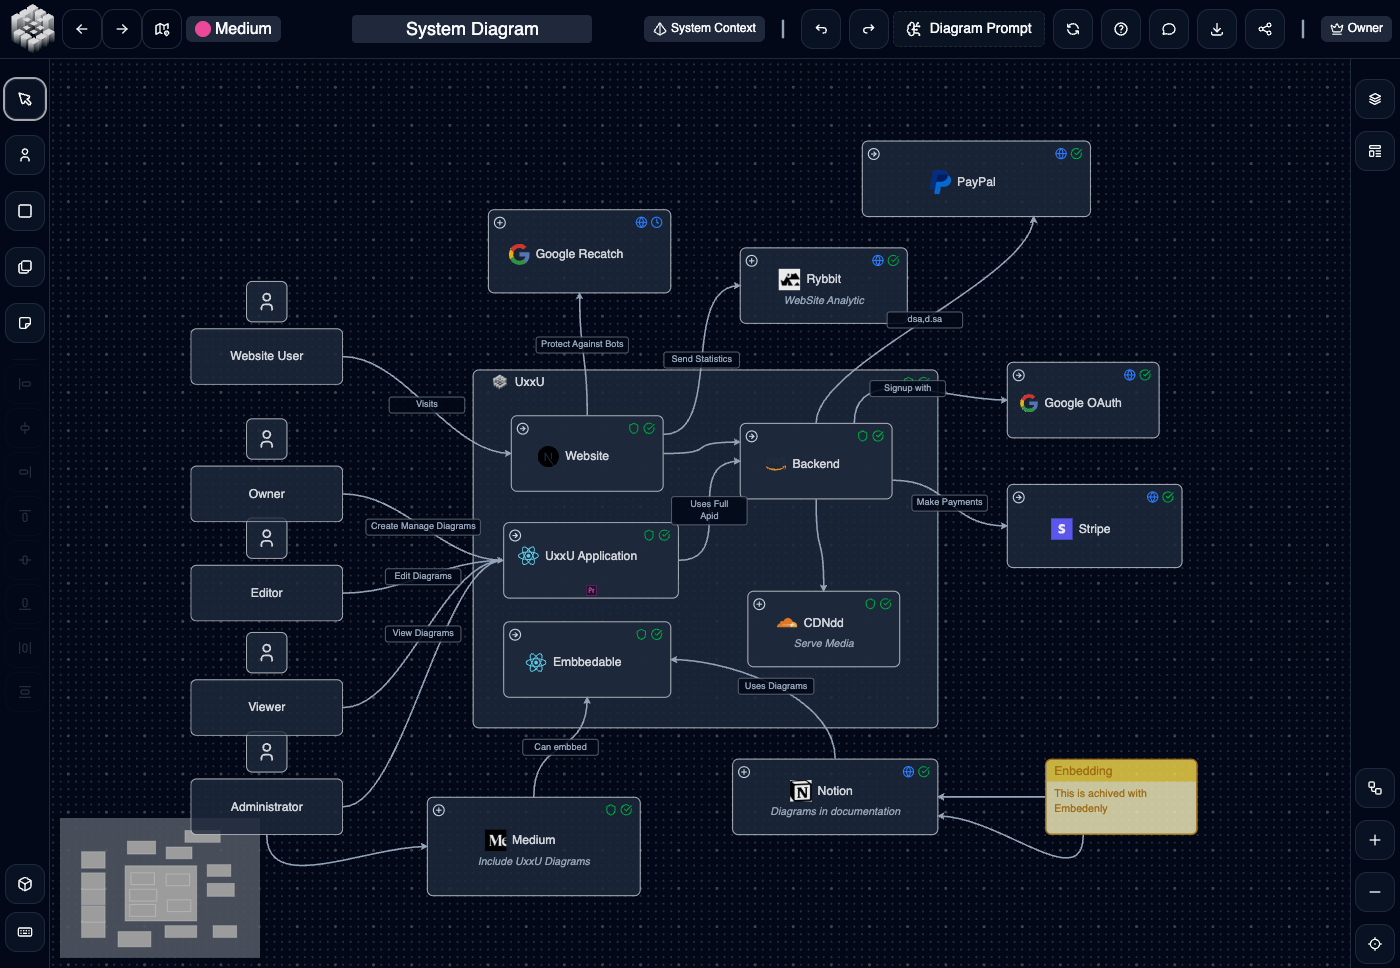Toggle the CDNdd check status icon
Viewport: 1400px width, 968px height.
coord(886,604)
